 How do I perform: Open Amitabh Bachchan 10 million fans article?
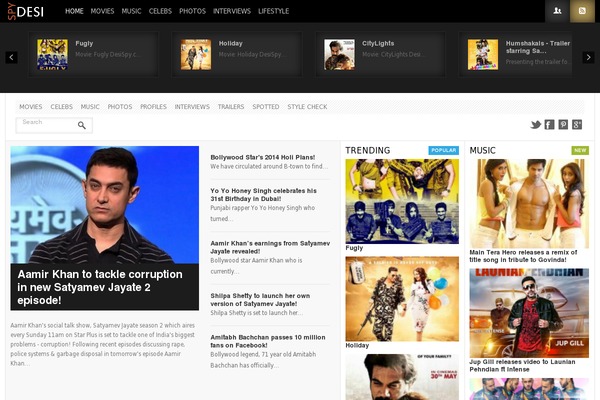(x=268, y=341)
